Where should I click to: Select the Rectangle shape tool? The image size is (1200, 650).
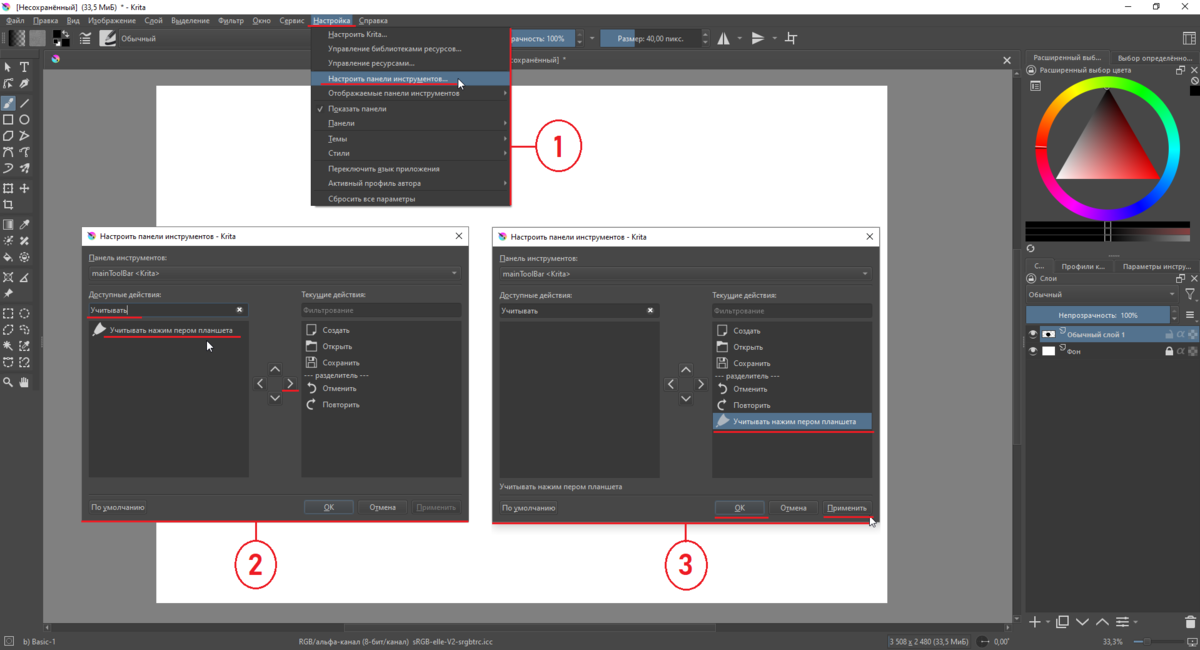[x=8, y=119]
